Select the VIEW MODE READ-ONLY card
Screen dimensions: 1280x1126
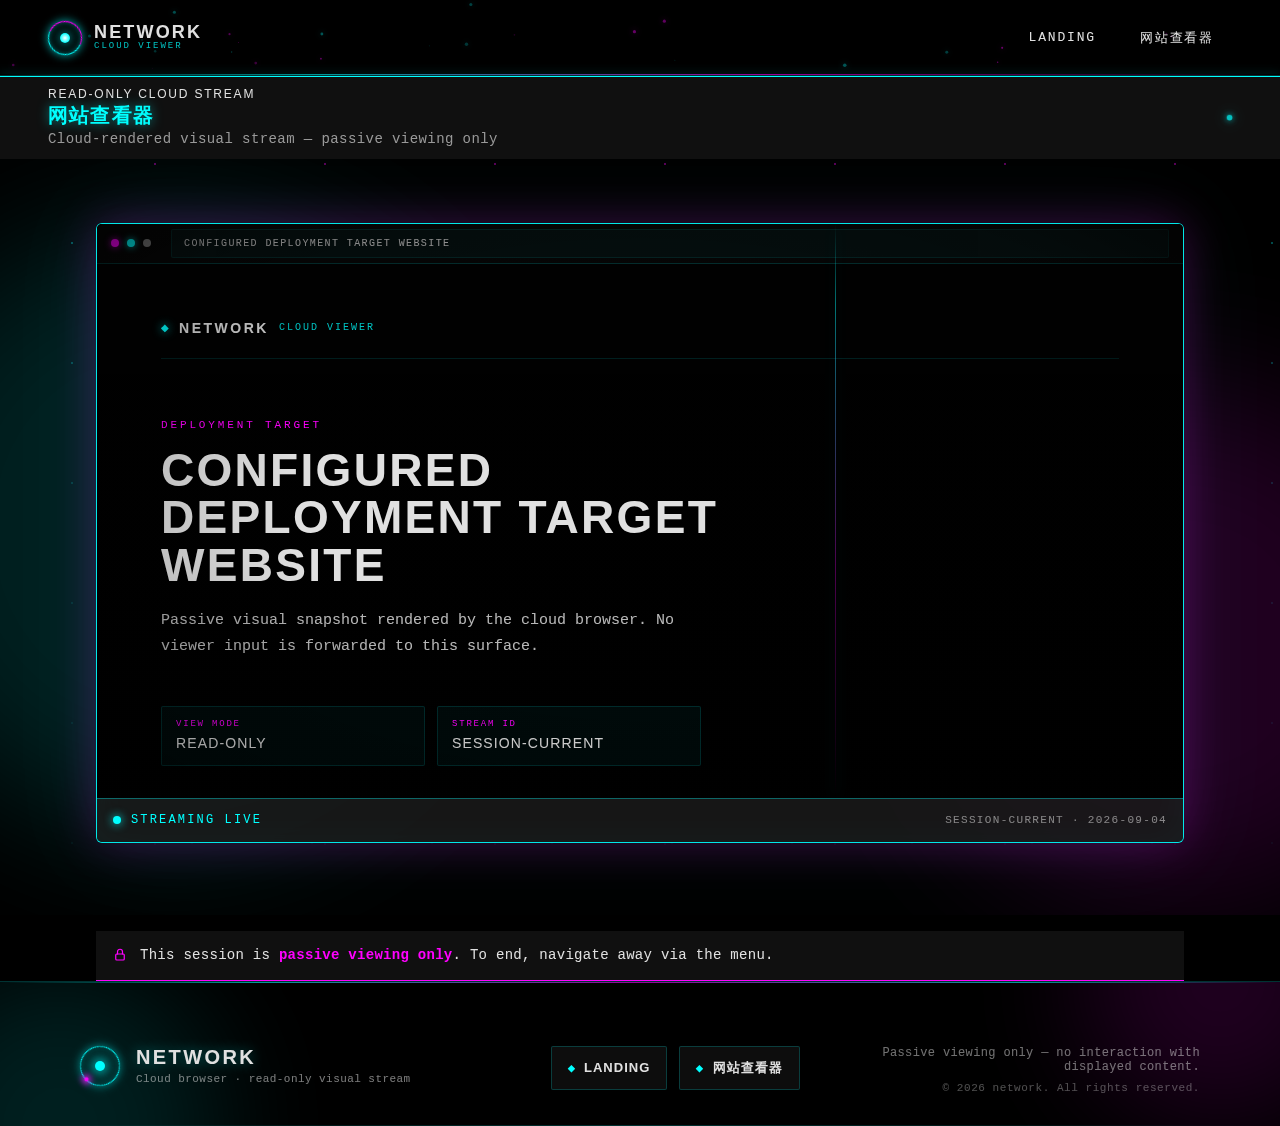(x=293, y=736)
